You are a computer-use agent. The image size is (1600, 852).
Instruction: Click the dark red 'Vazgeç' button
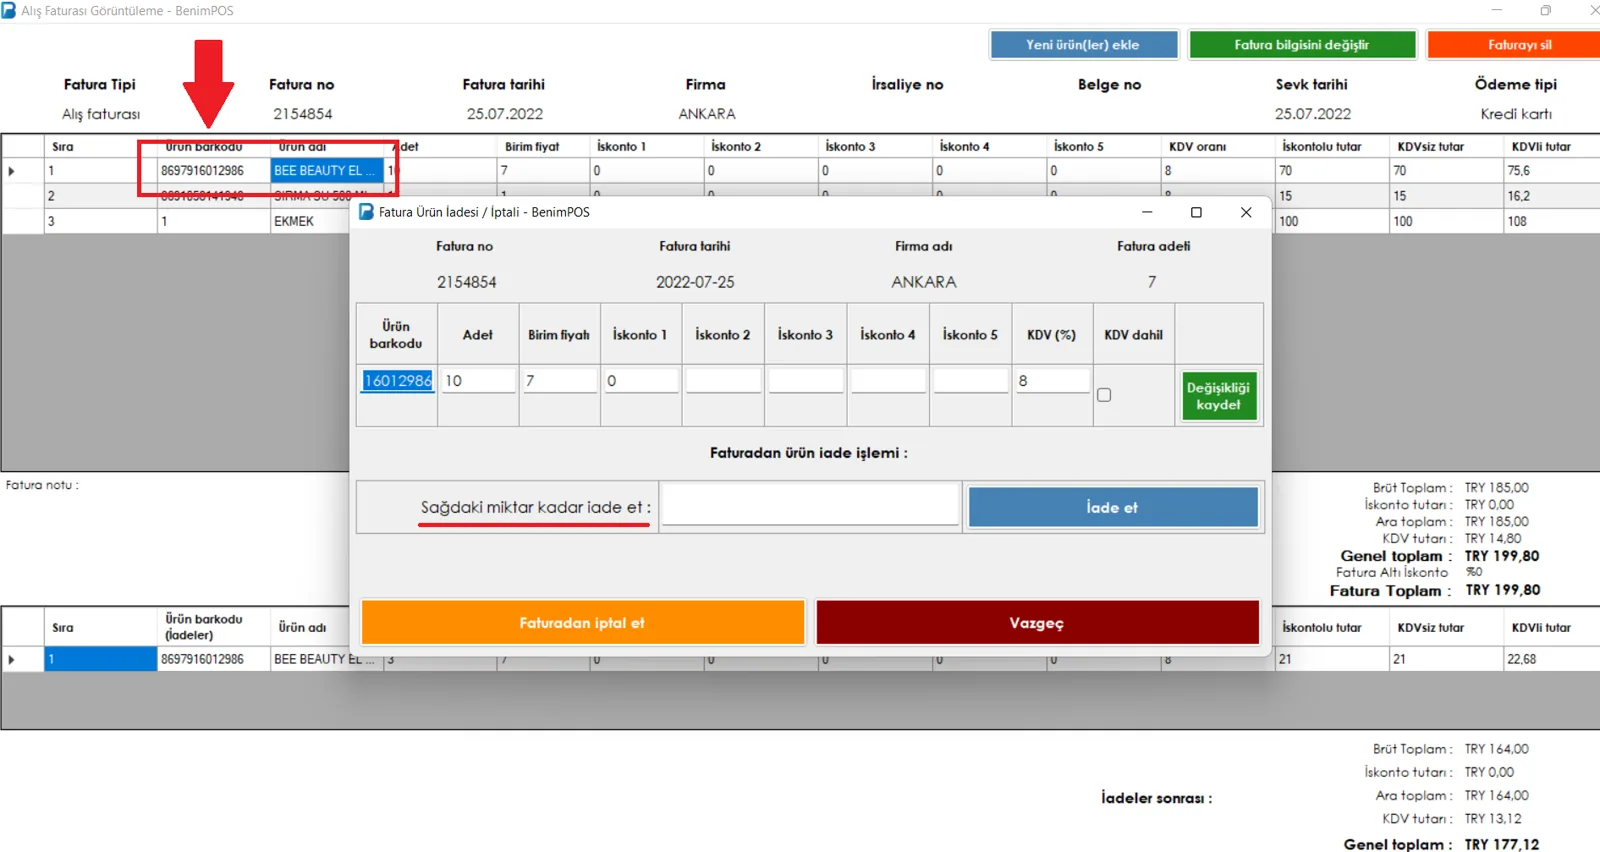click(1037, 622)
